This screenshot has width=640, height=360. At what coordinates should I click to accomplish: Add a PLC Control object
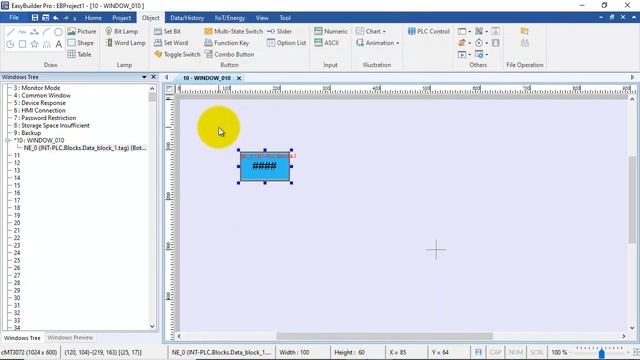coord(429,31)
